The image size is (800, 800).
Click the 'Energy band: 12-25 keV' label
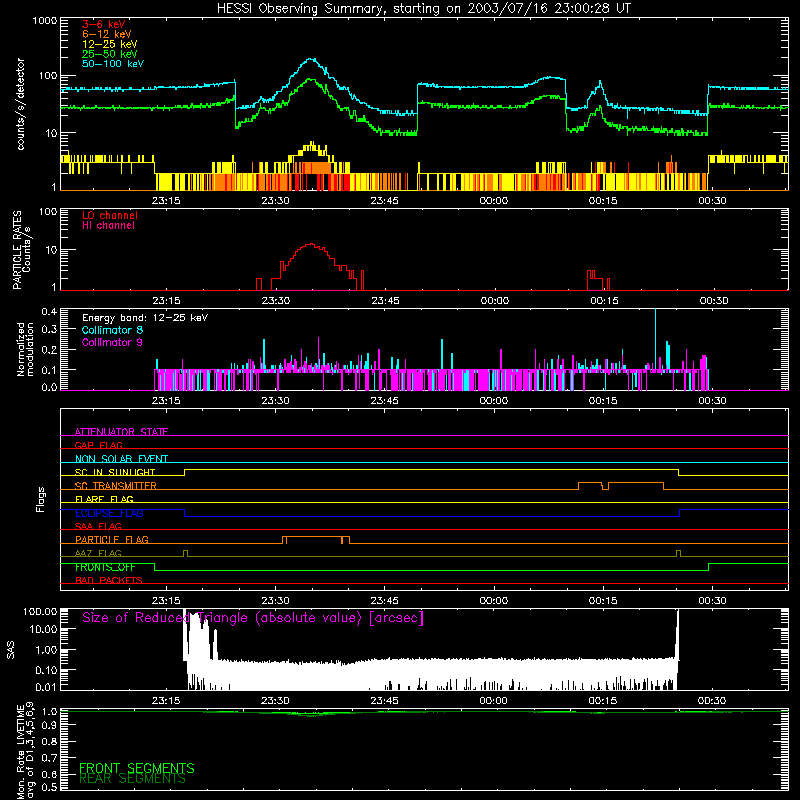pos(145,318)
